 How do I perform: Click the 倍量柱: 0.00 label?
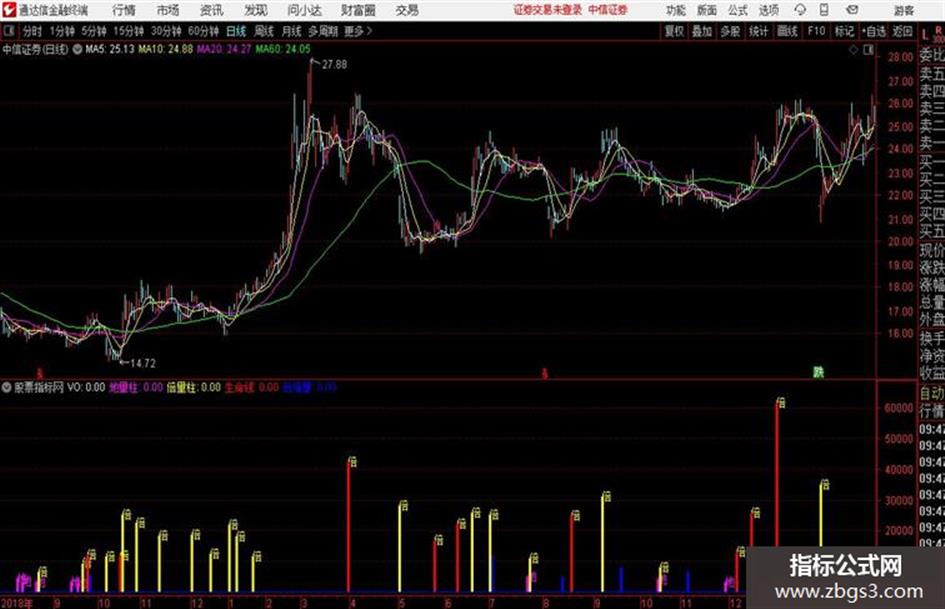(x=193, y=387)
